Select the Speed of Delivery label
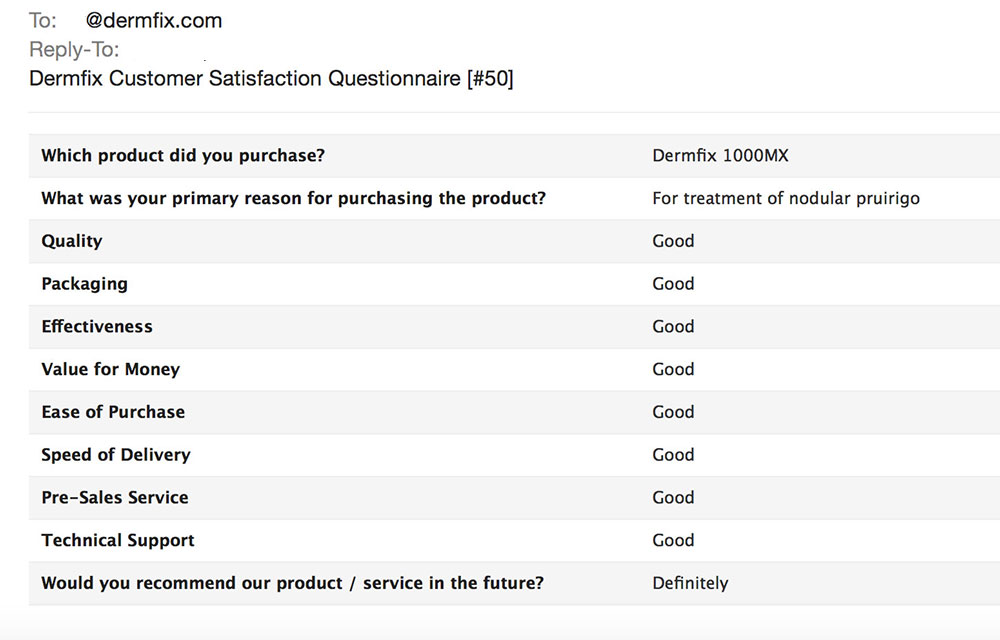 tap(115, 455)
